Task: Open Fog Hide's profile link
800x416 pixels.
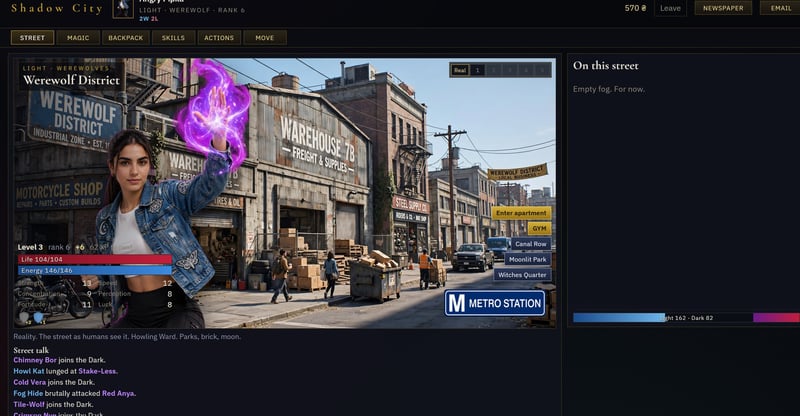Action: pos(28,394)
